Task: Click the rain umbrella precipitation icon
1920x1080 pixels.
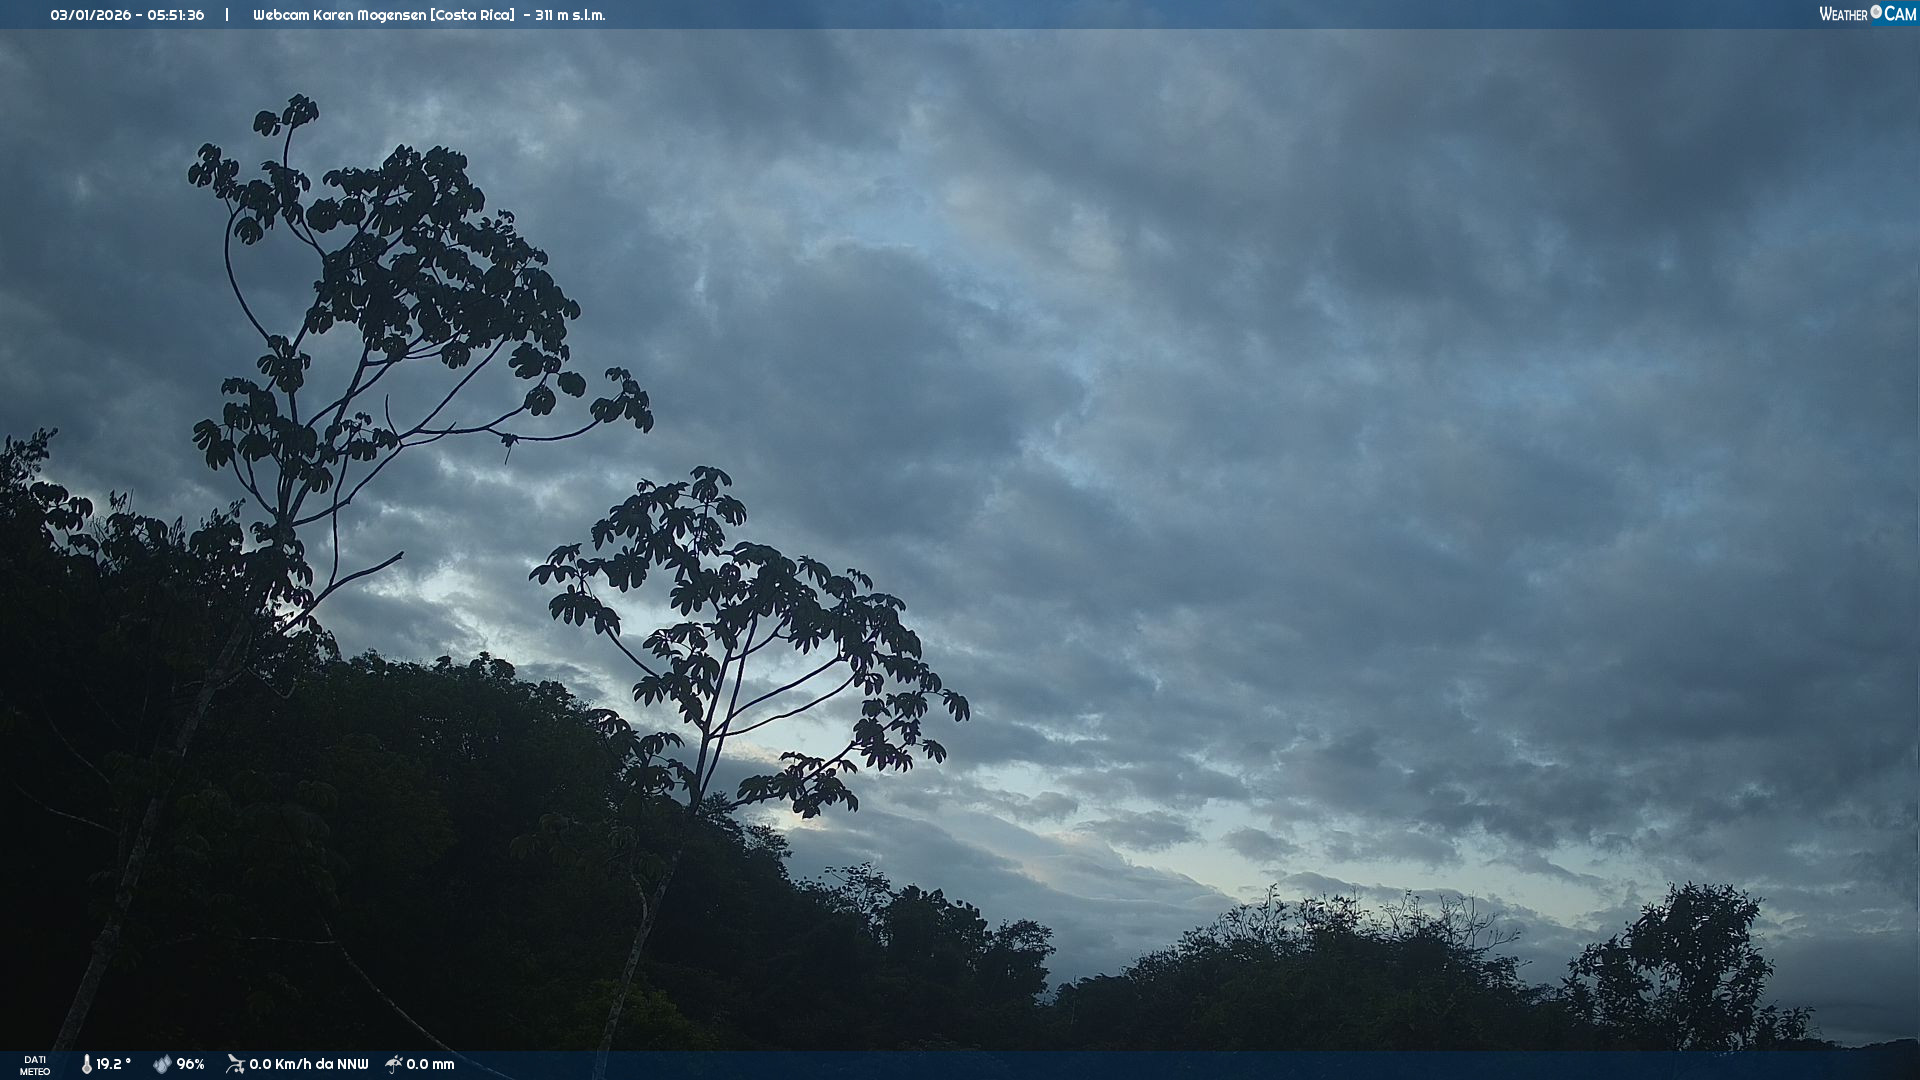Action: pos(394,1064)
